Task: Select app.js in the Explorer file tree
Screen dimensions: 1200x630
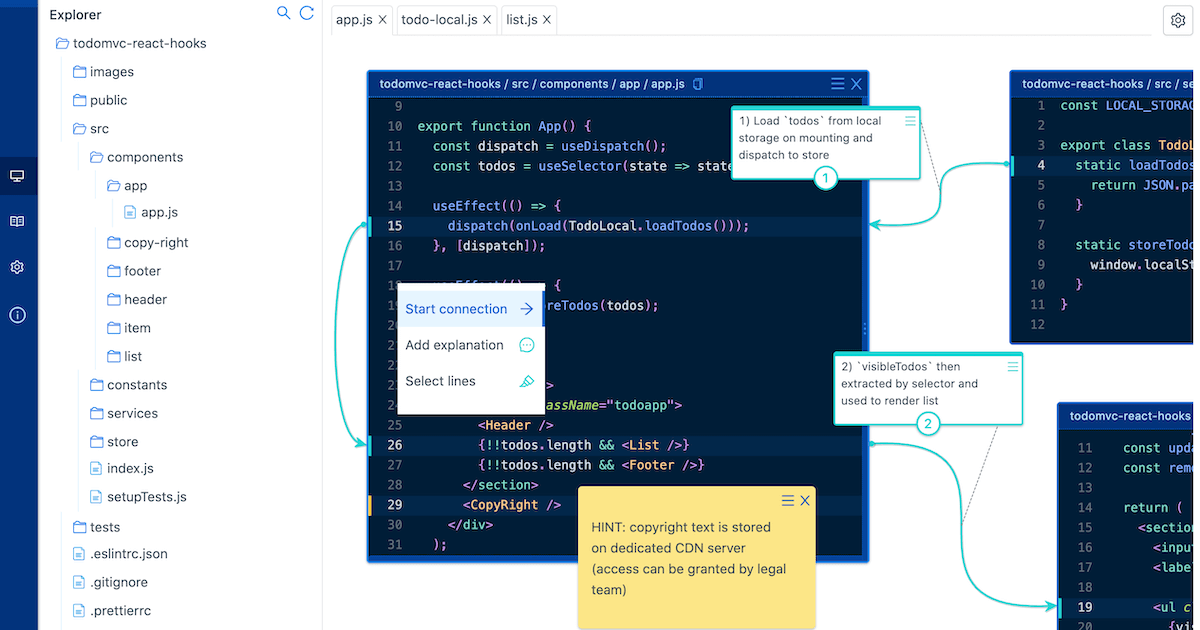Action: (159, 212)
